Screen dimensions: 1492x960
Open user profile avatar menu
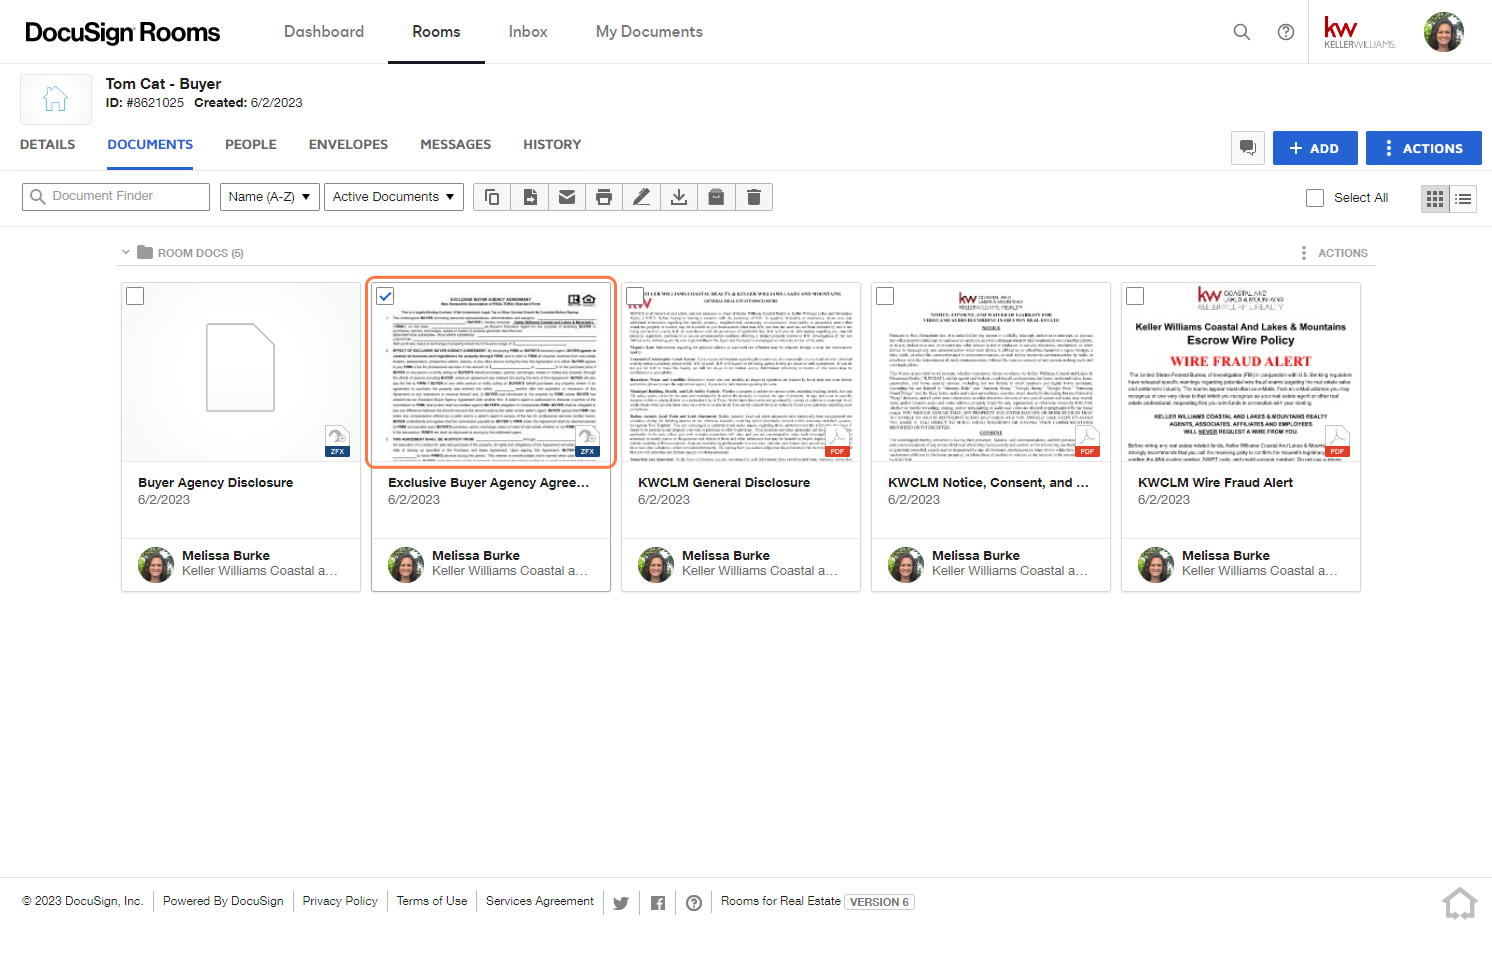pyautogui.click(x=1444, y=32)
